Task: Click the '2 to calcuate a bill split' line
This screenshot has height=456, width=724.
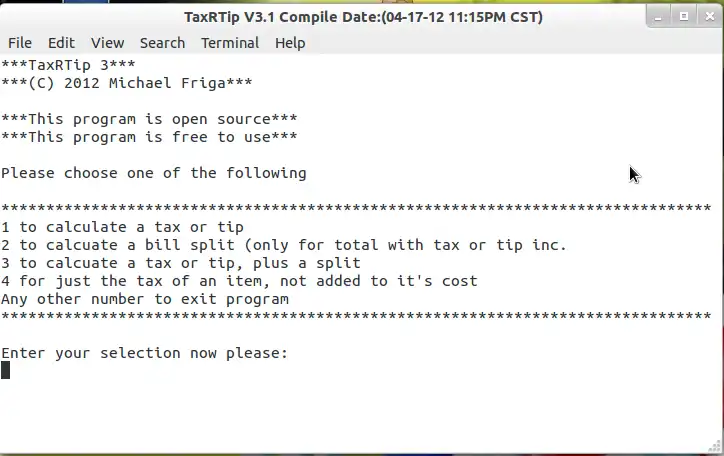Action: [283, 245]
